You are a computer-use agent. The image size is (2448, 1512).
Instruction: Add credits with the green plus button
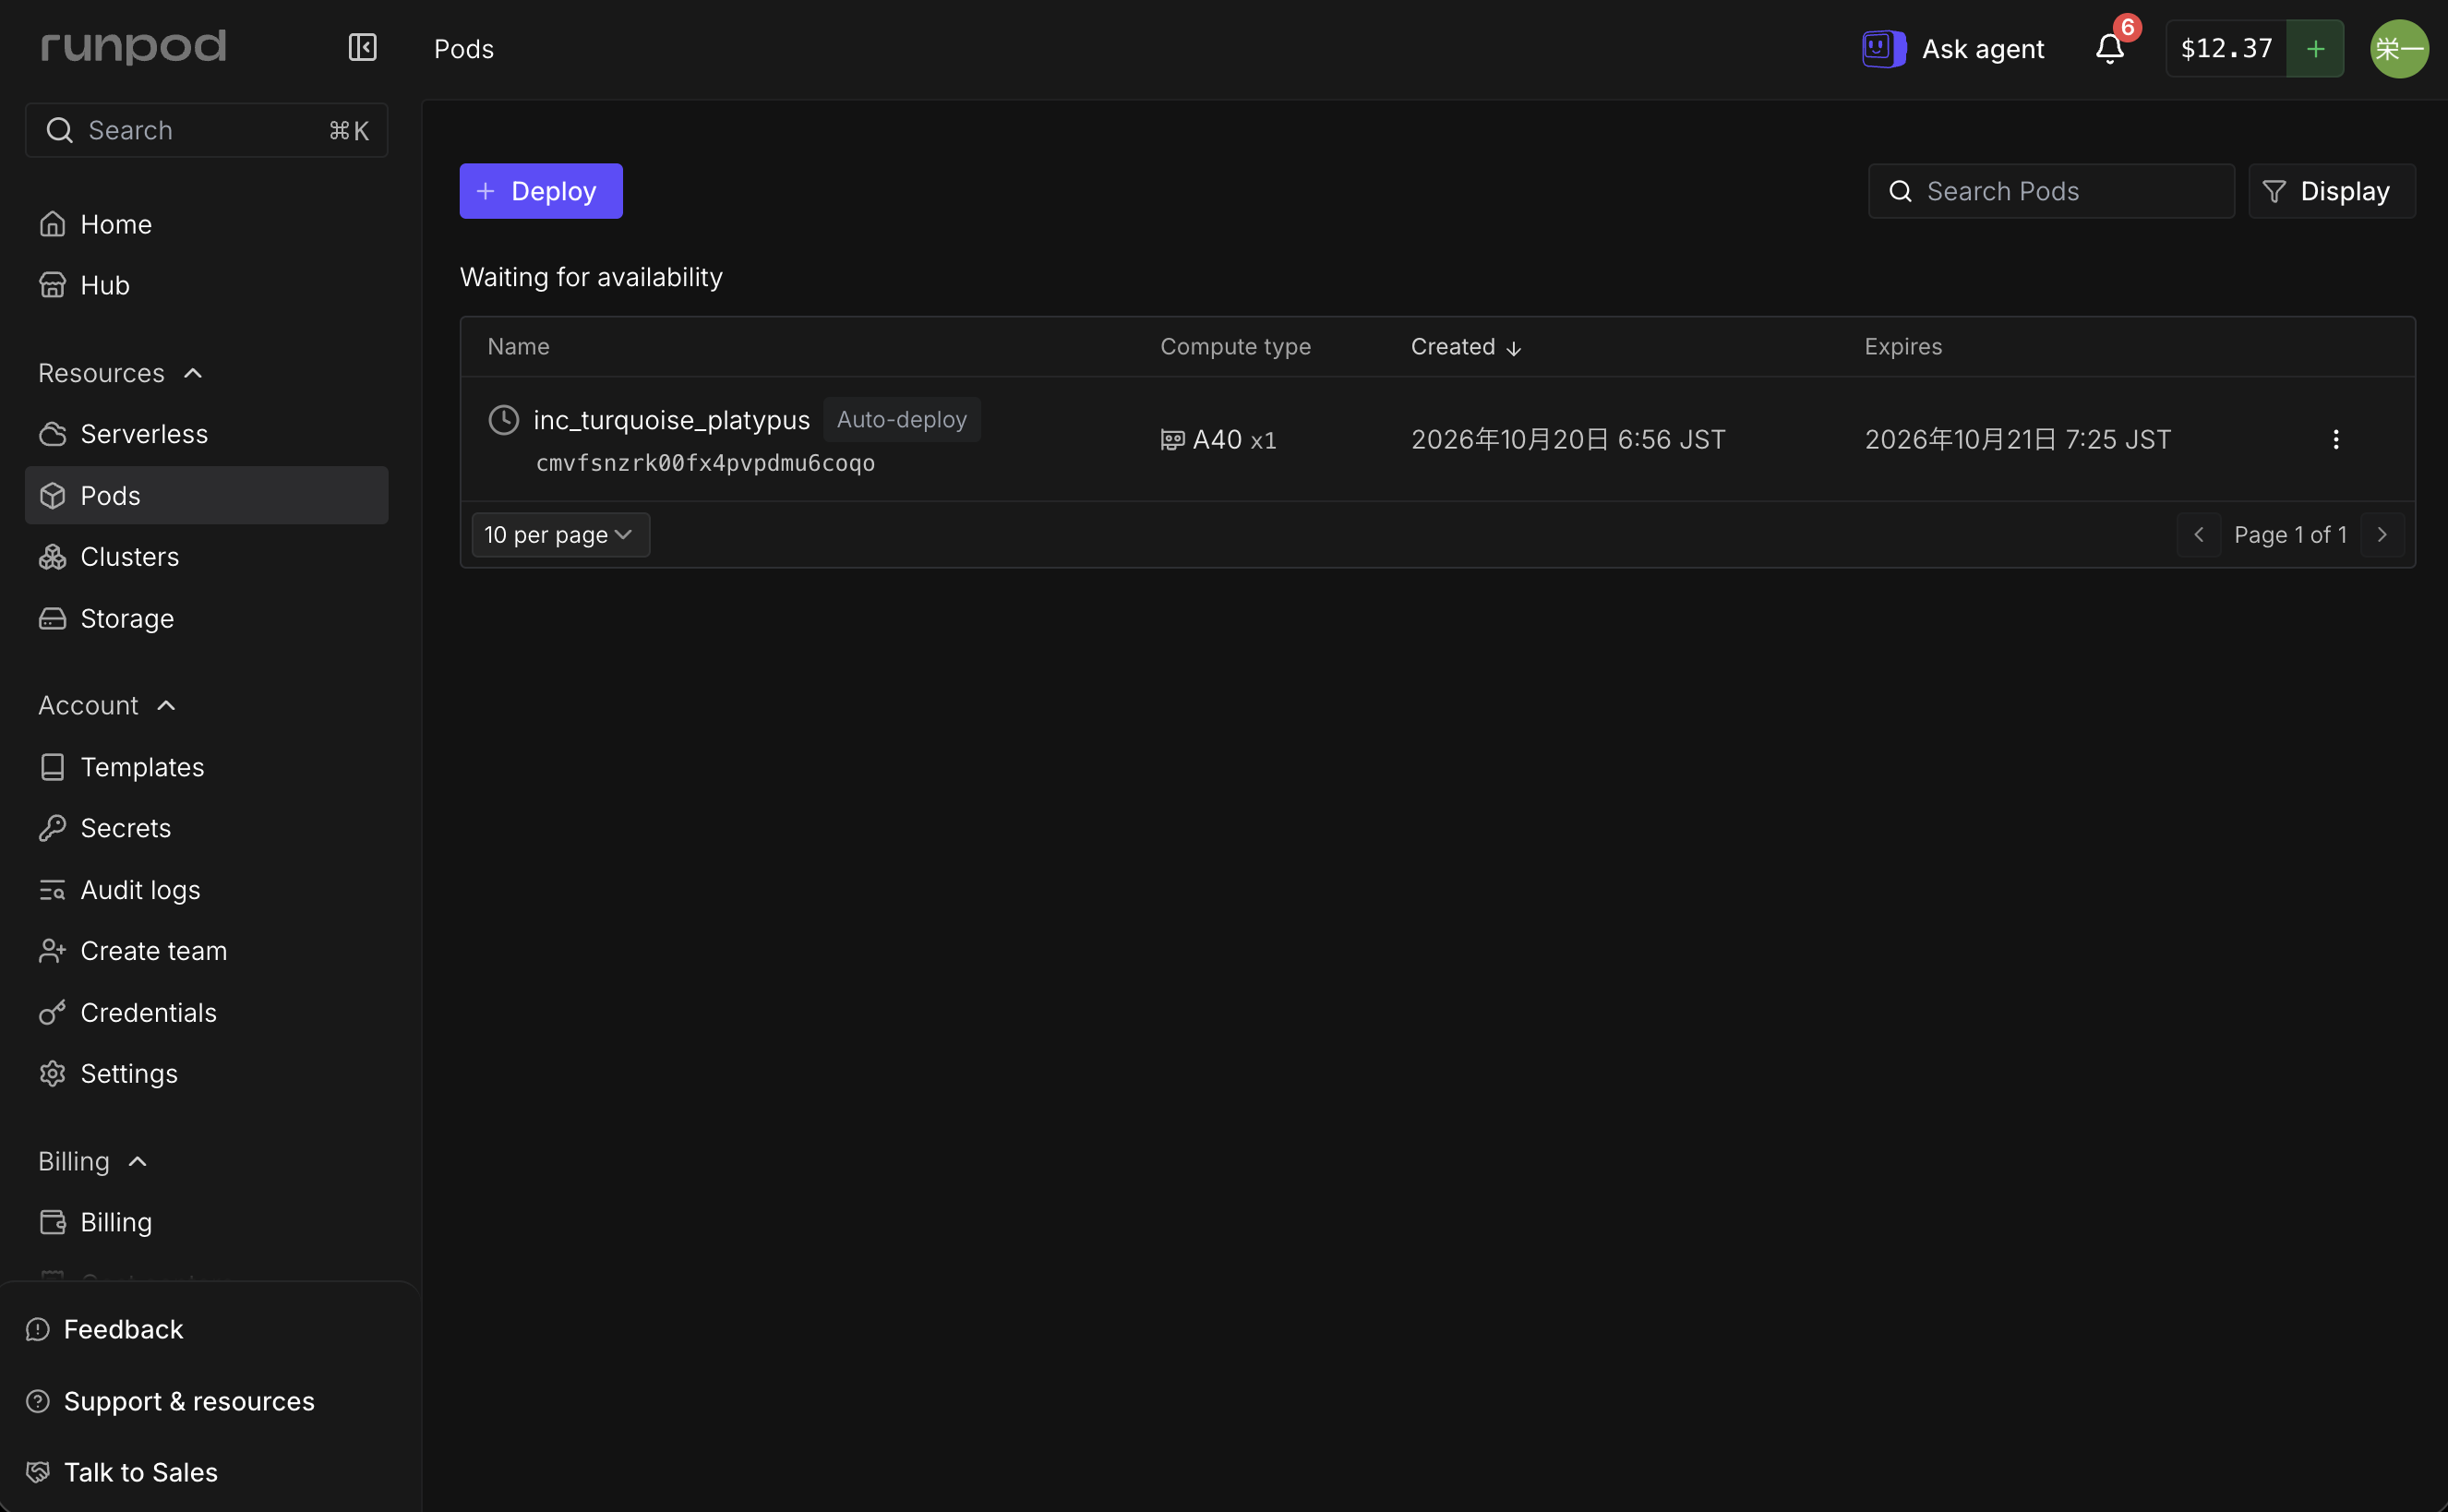click(2315, 48)
